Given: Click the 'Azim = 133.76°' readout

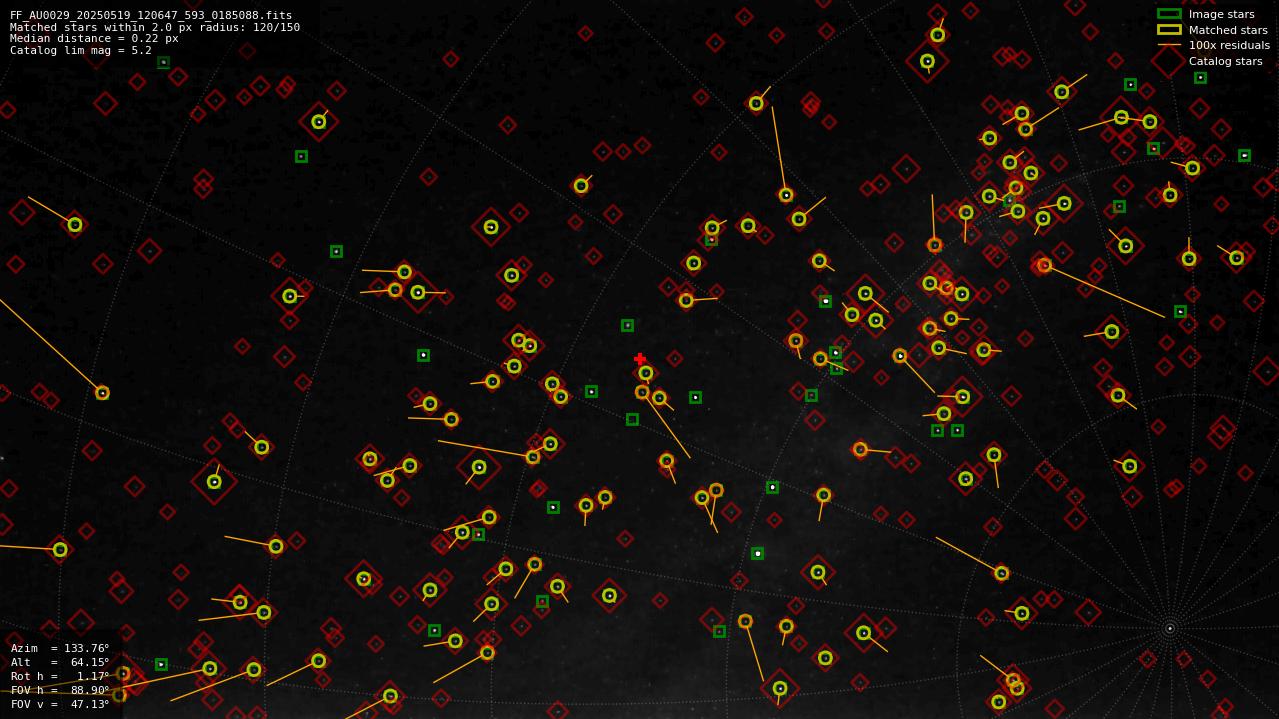Looking at the screenshot, I should [x=60, y=648].
